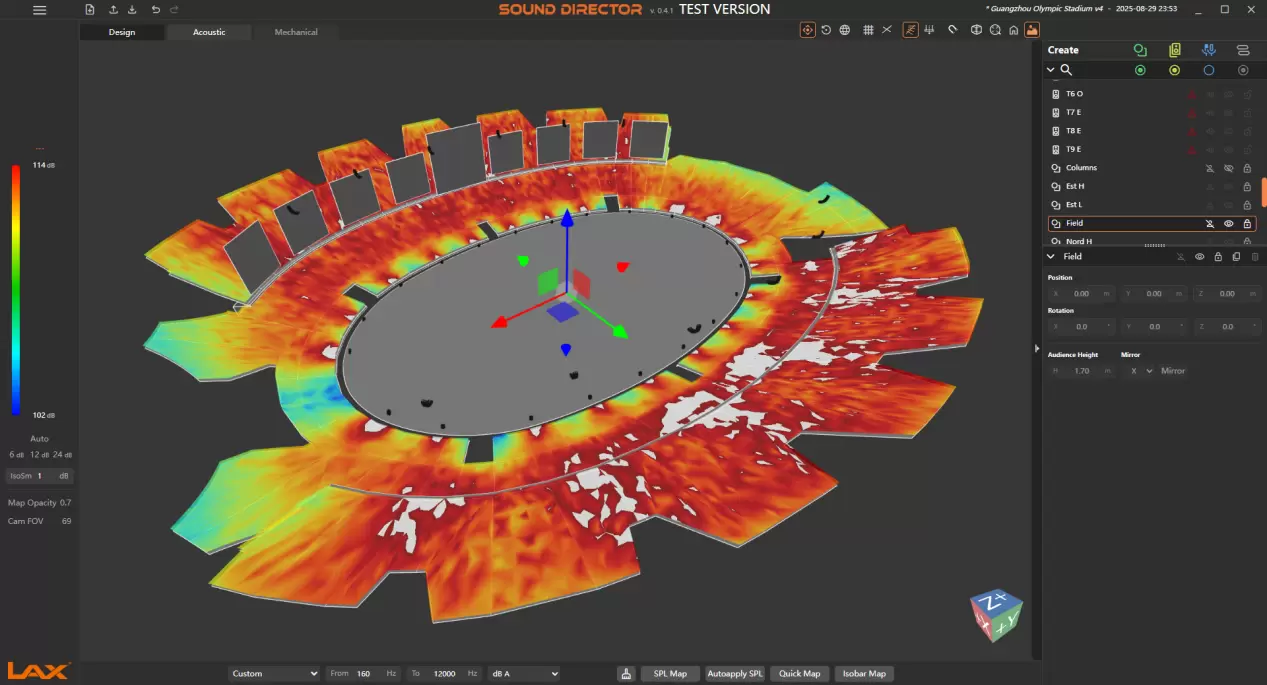Switch to the Acoustic tab
1267x685 pixels.
[x=209, y=32]
